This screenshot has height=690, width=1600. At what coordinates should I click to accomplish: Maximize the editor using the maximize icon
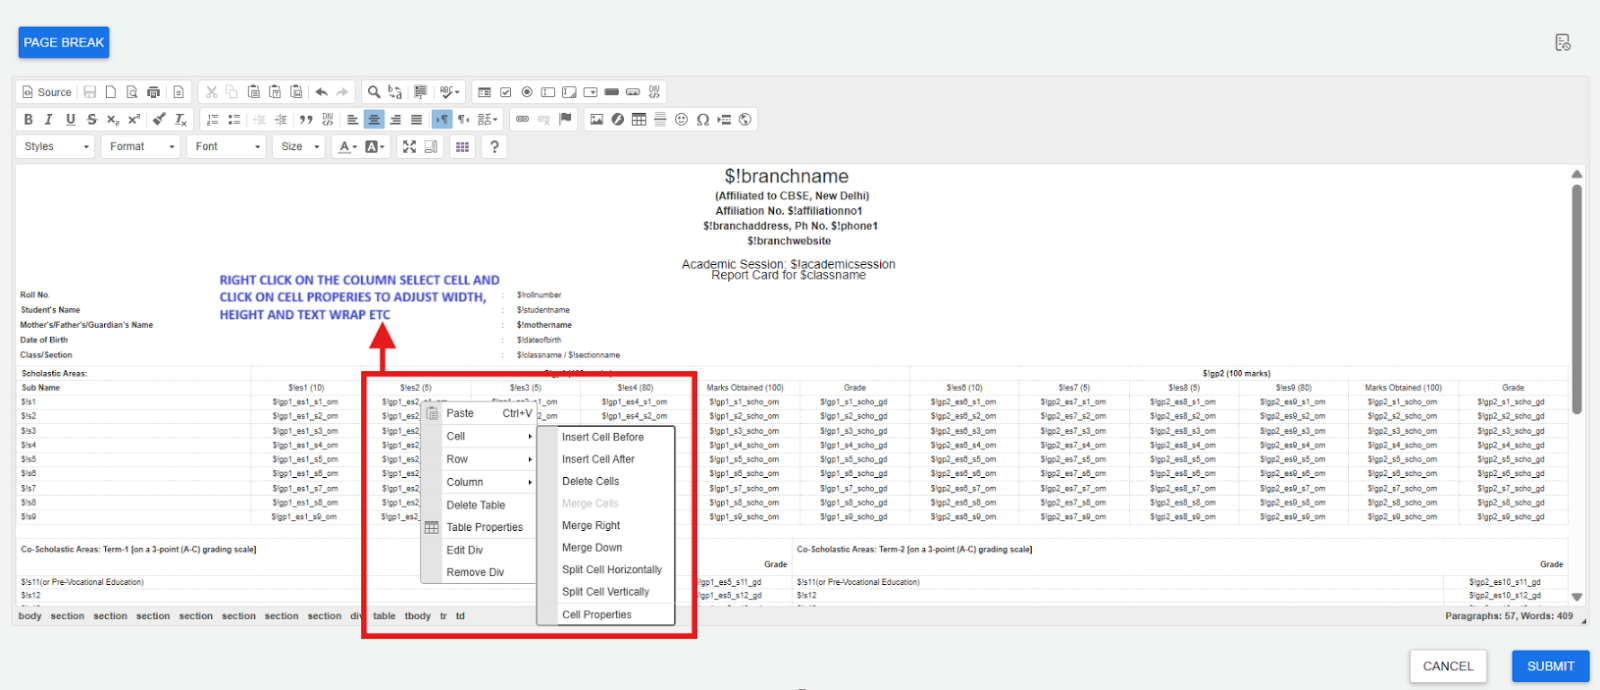409,146
